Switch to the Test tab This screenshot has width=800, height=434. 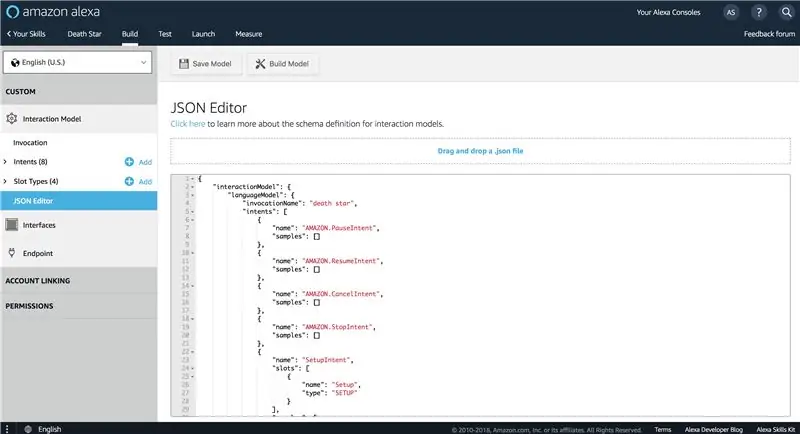[165, 34]
